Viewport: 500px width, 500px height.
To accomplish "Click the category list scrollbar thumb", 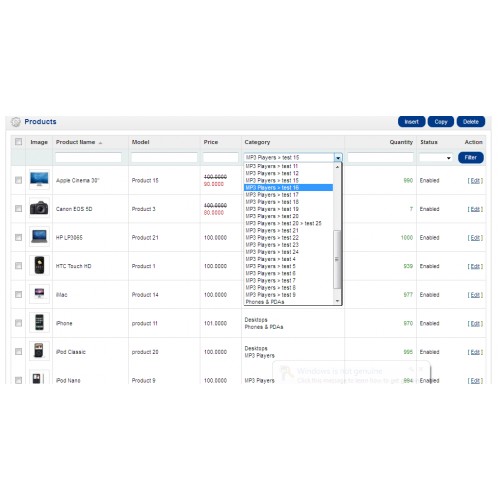I will [x=337, y=259].
